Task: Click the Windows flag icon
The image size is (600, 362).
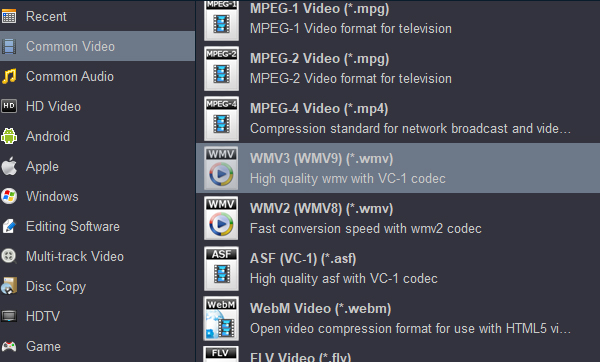Action: pos(9,196)
